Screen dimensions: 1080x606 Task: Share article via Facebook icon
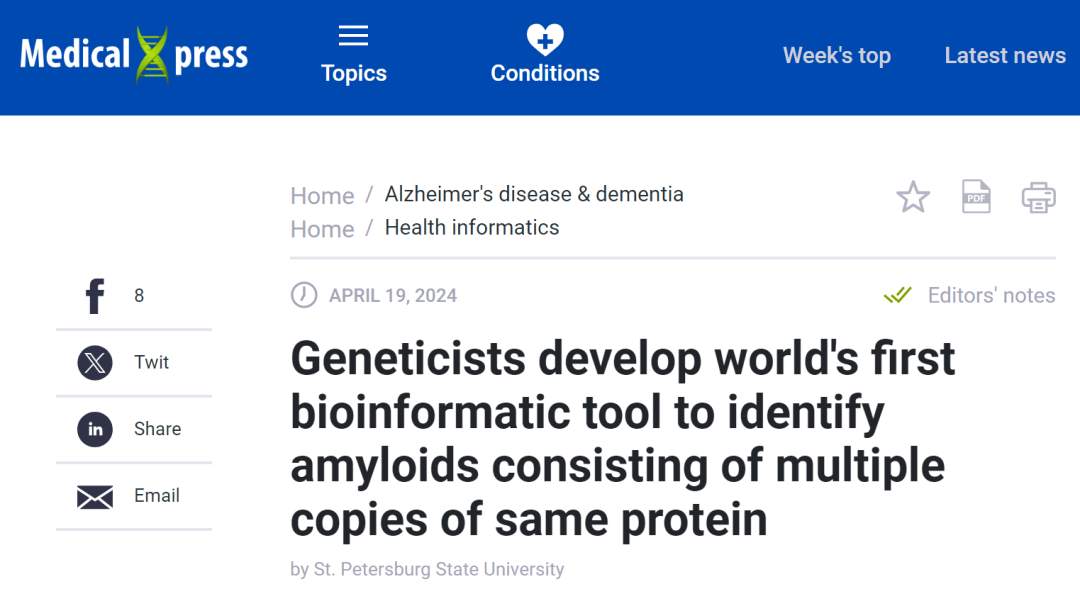[x=95, y=296]
